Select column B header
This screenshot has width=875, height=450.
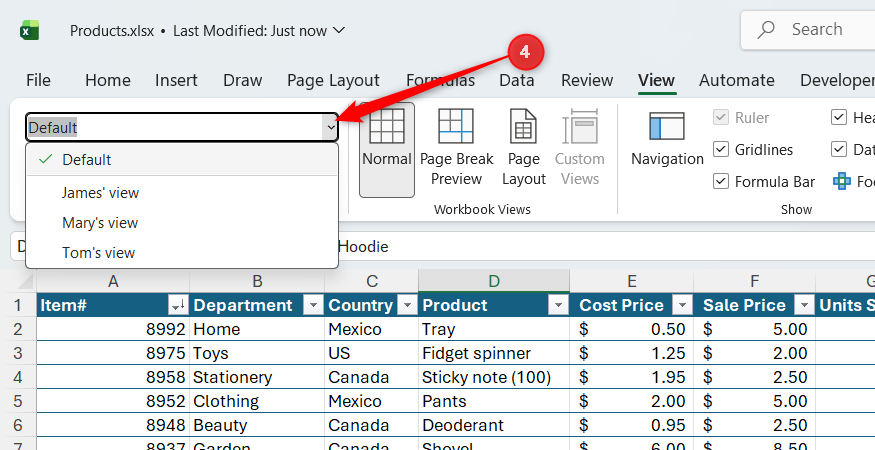tap(257, 281)
